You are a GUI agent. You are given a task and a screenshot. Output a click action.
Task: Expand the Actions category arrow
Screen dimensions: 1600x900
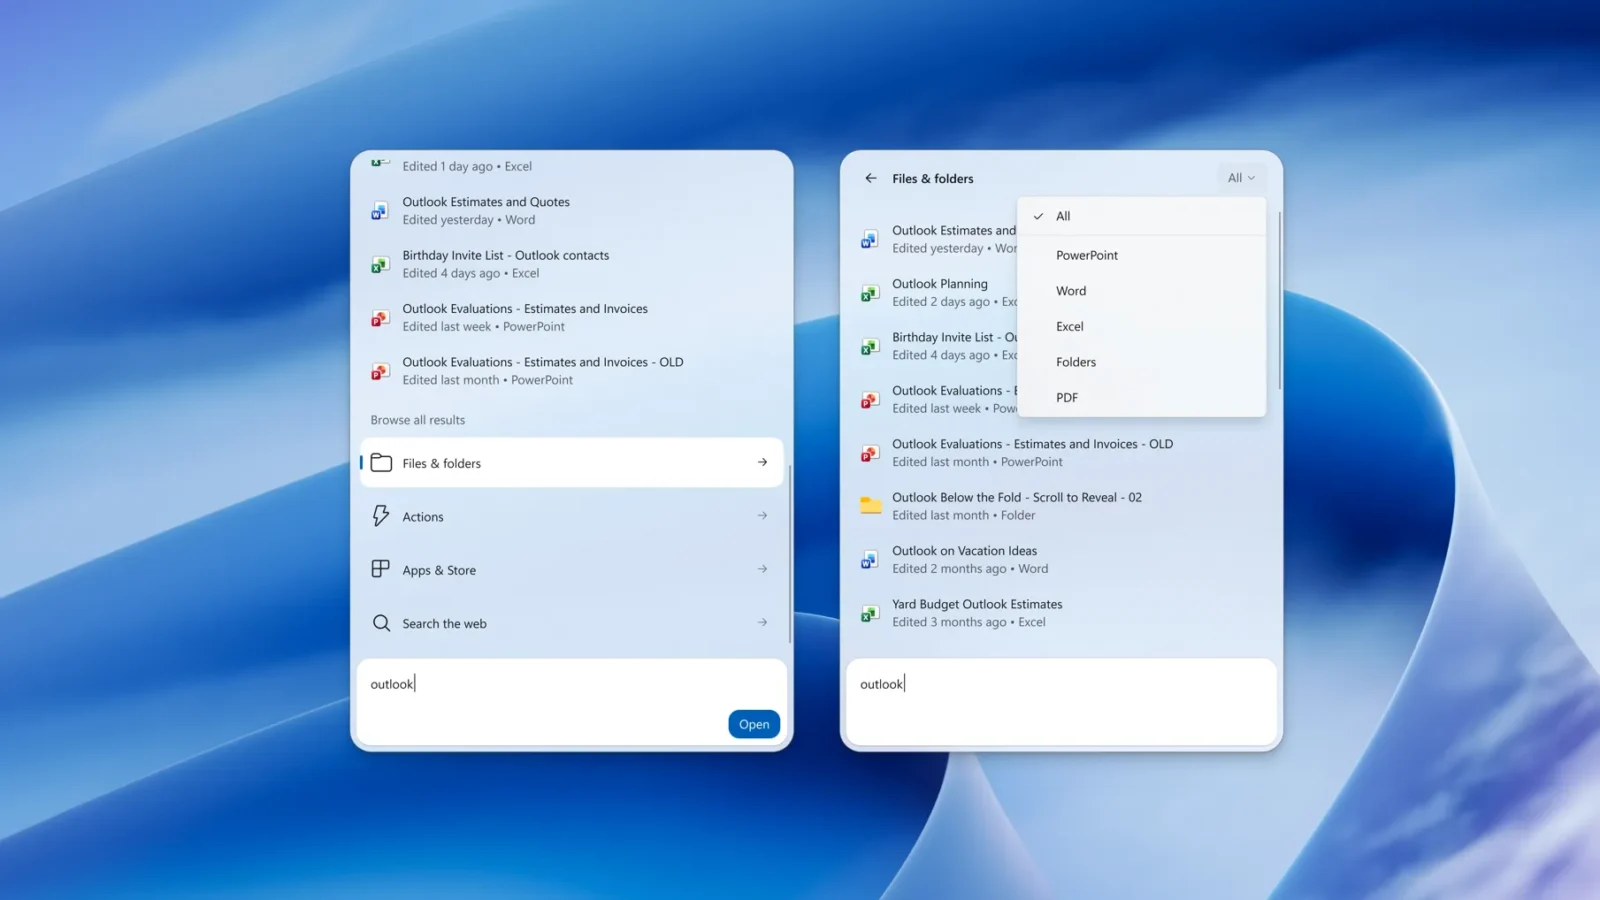pyautogui.click(x=762, y=516)
